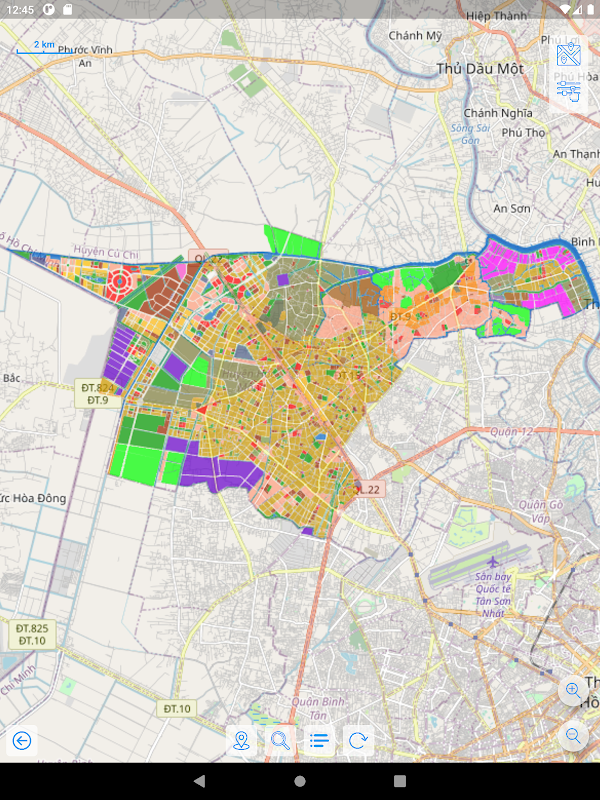Tap the QL.22 road shield near Quận 12
Screen dimensions: 600x800
pyautogui.click(x=367, y=489)
